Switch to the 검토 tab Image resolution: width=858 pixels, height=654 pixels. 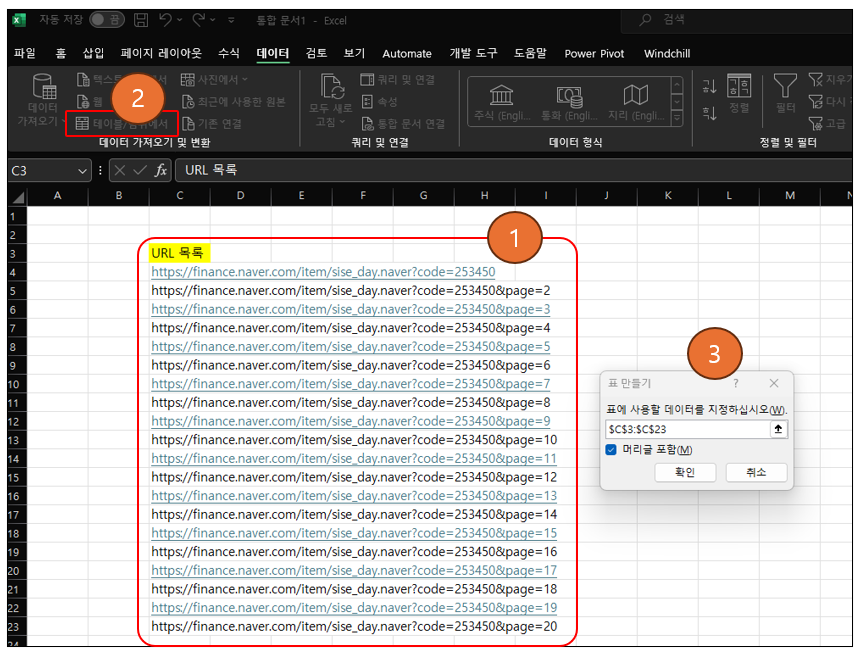click(x=316, y=54)
